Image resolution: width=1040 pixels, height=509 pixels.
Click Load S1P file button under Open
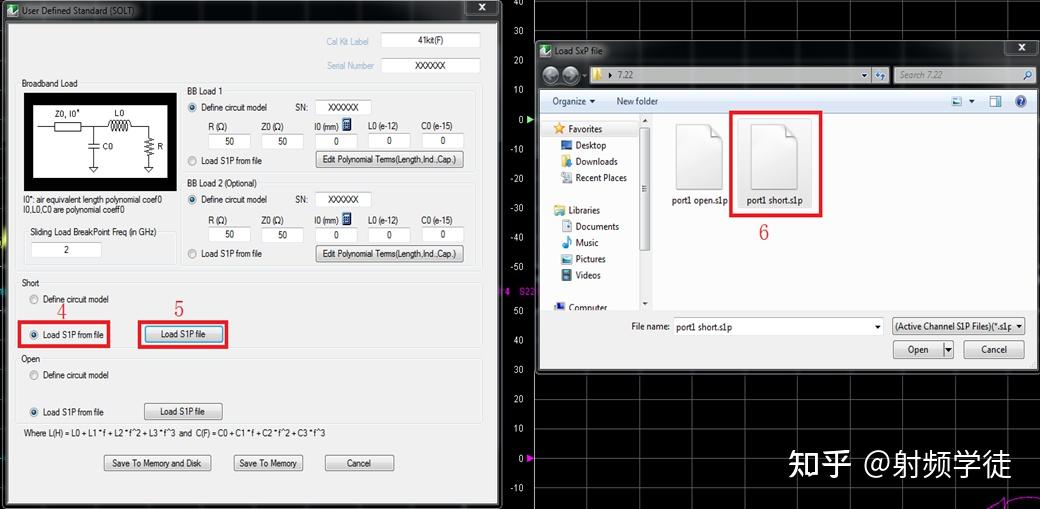point(182,411)
